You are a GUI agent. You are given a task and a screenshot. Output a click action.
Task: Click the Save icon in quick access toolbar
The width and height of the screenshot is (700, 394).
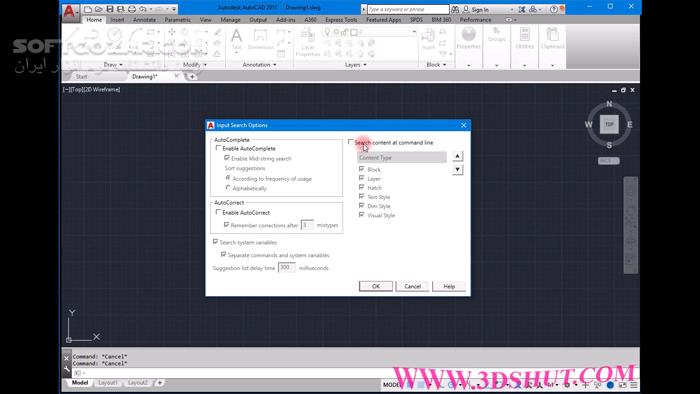[110, 9]
